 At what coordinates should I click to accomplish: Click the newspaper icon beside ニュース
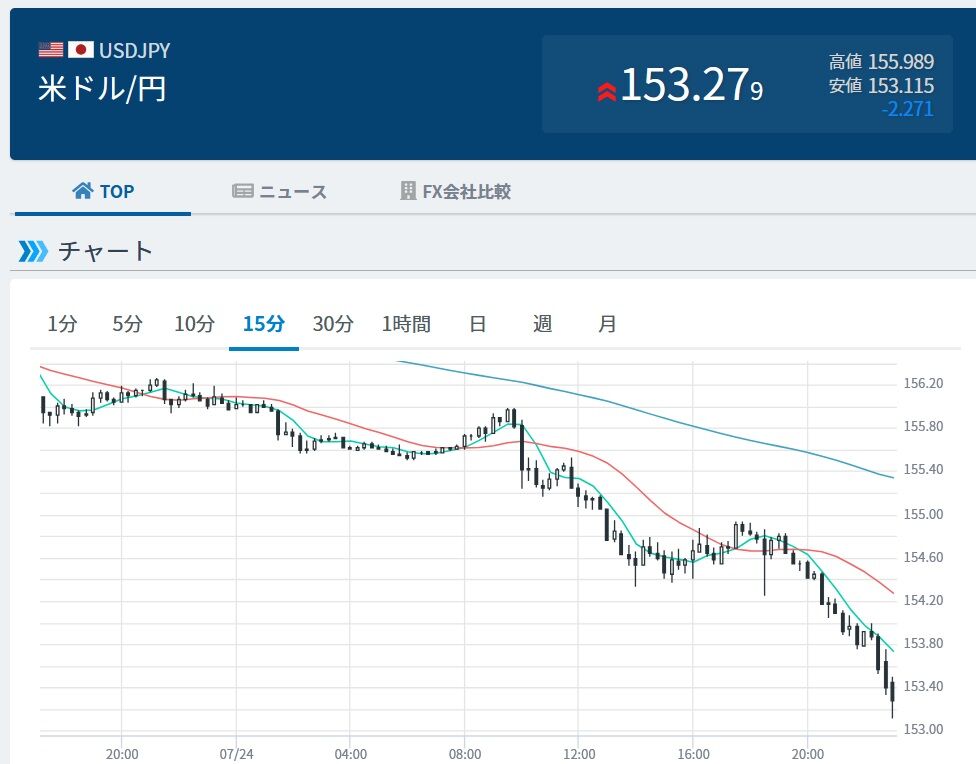point(242,191)
